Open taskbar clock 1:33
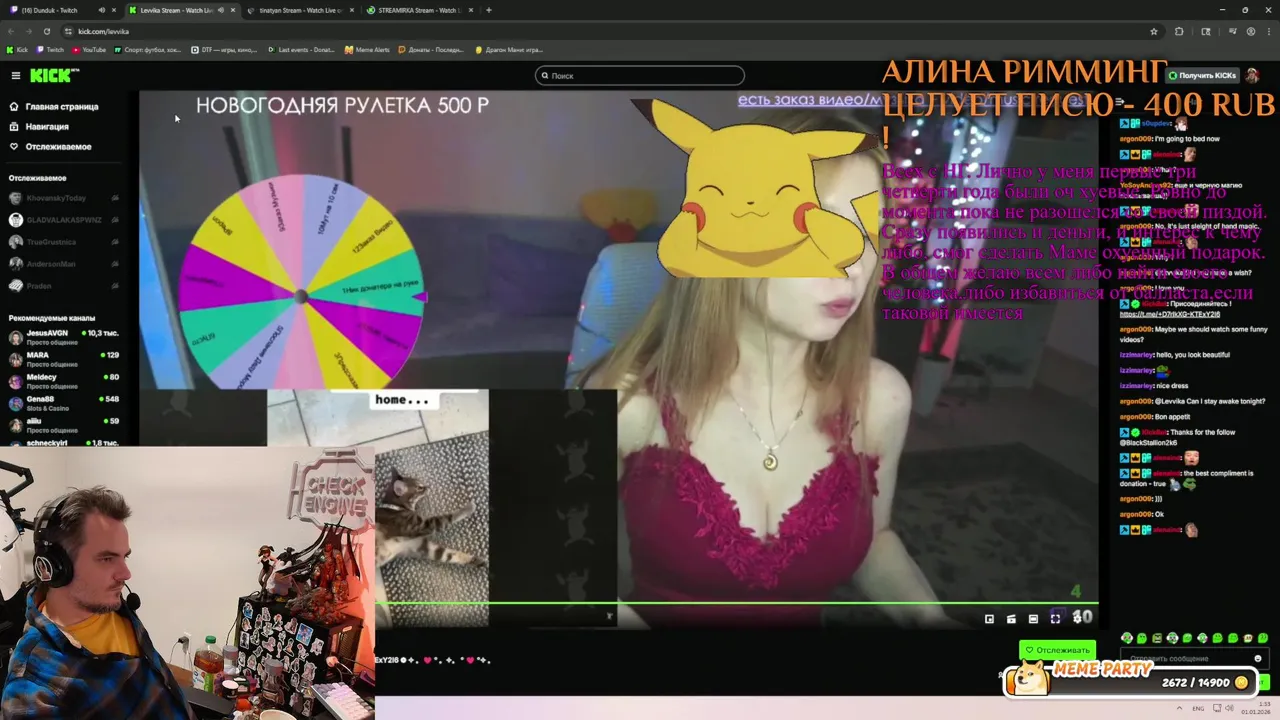The image size is (1280, 720). tap(1256, 707)
